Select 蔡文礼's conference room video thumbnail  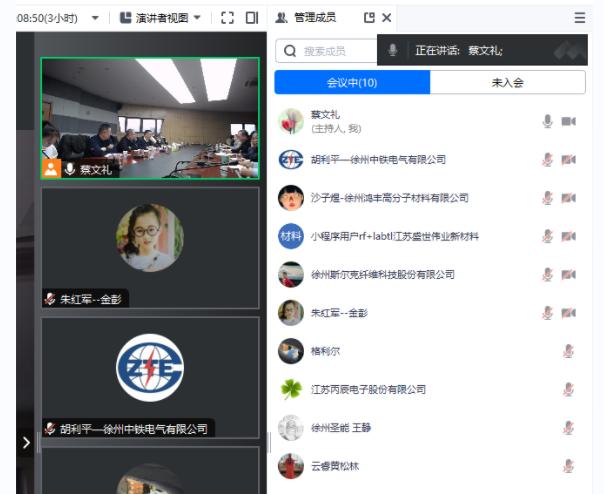tap(150, 118)
